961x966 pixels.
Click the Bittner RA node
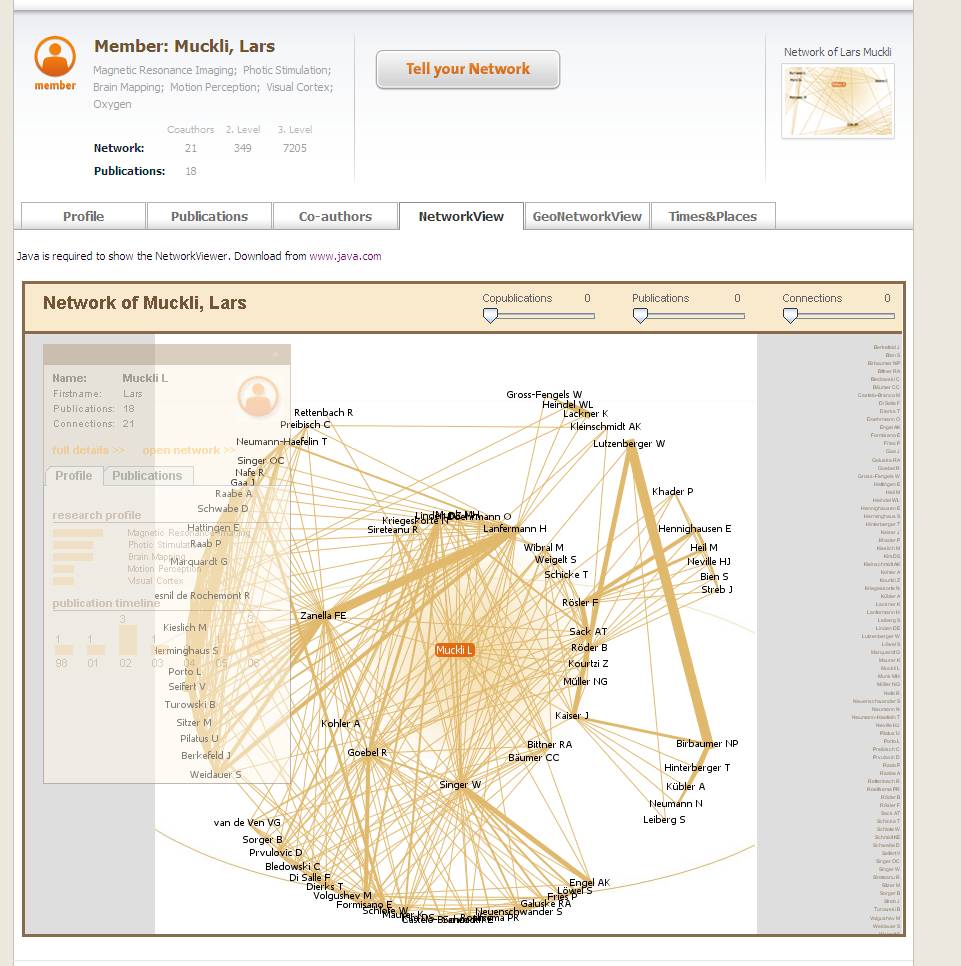click(x=549, y=744)
